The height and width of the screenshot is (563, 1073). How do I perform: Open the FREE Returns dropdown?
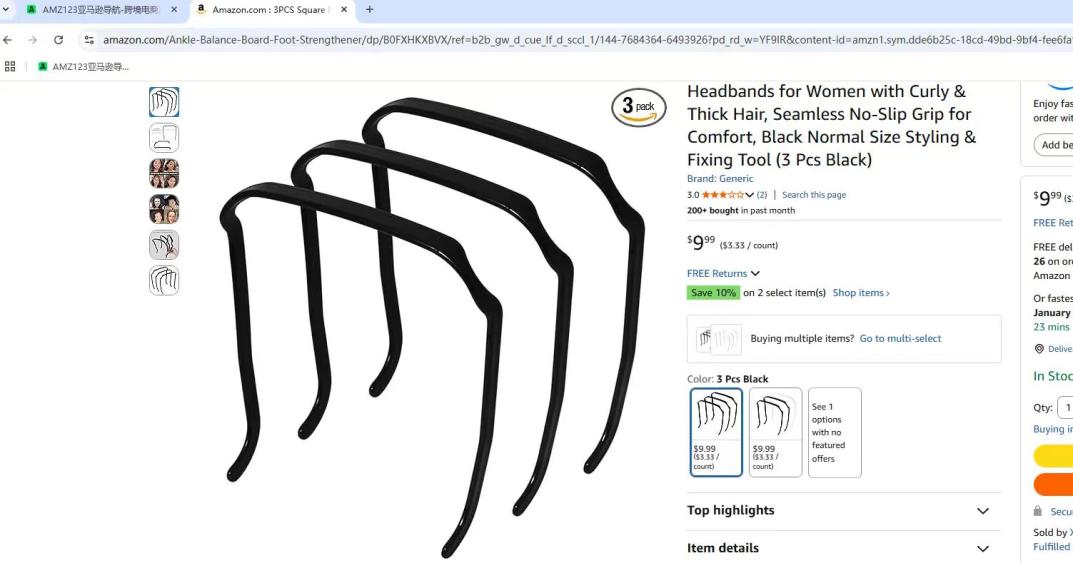click(723, 274)
